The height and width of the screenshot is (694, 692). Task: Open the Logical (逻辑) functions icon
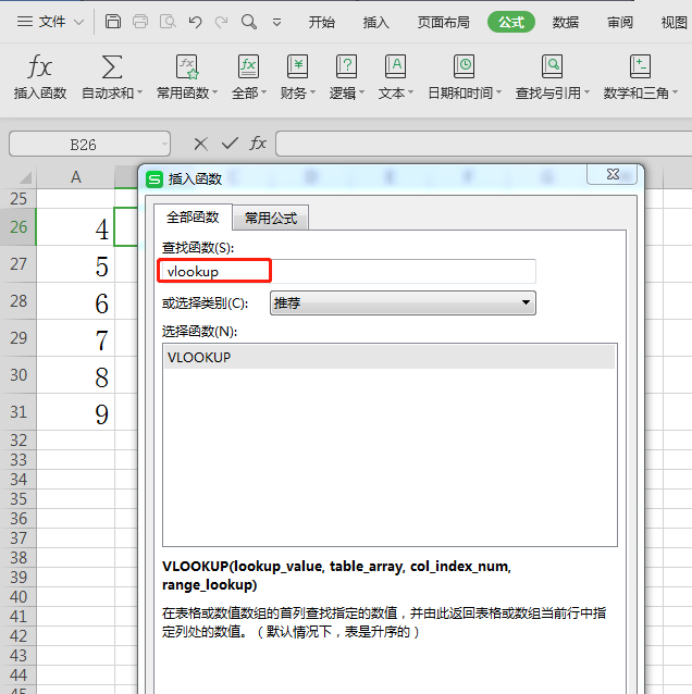(x=346, y=68)
